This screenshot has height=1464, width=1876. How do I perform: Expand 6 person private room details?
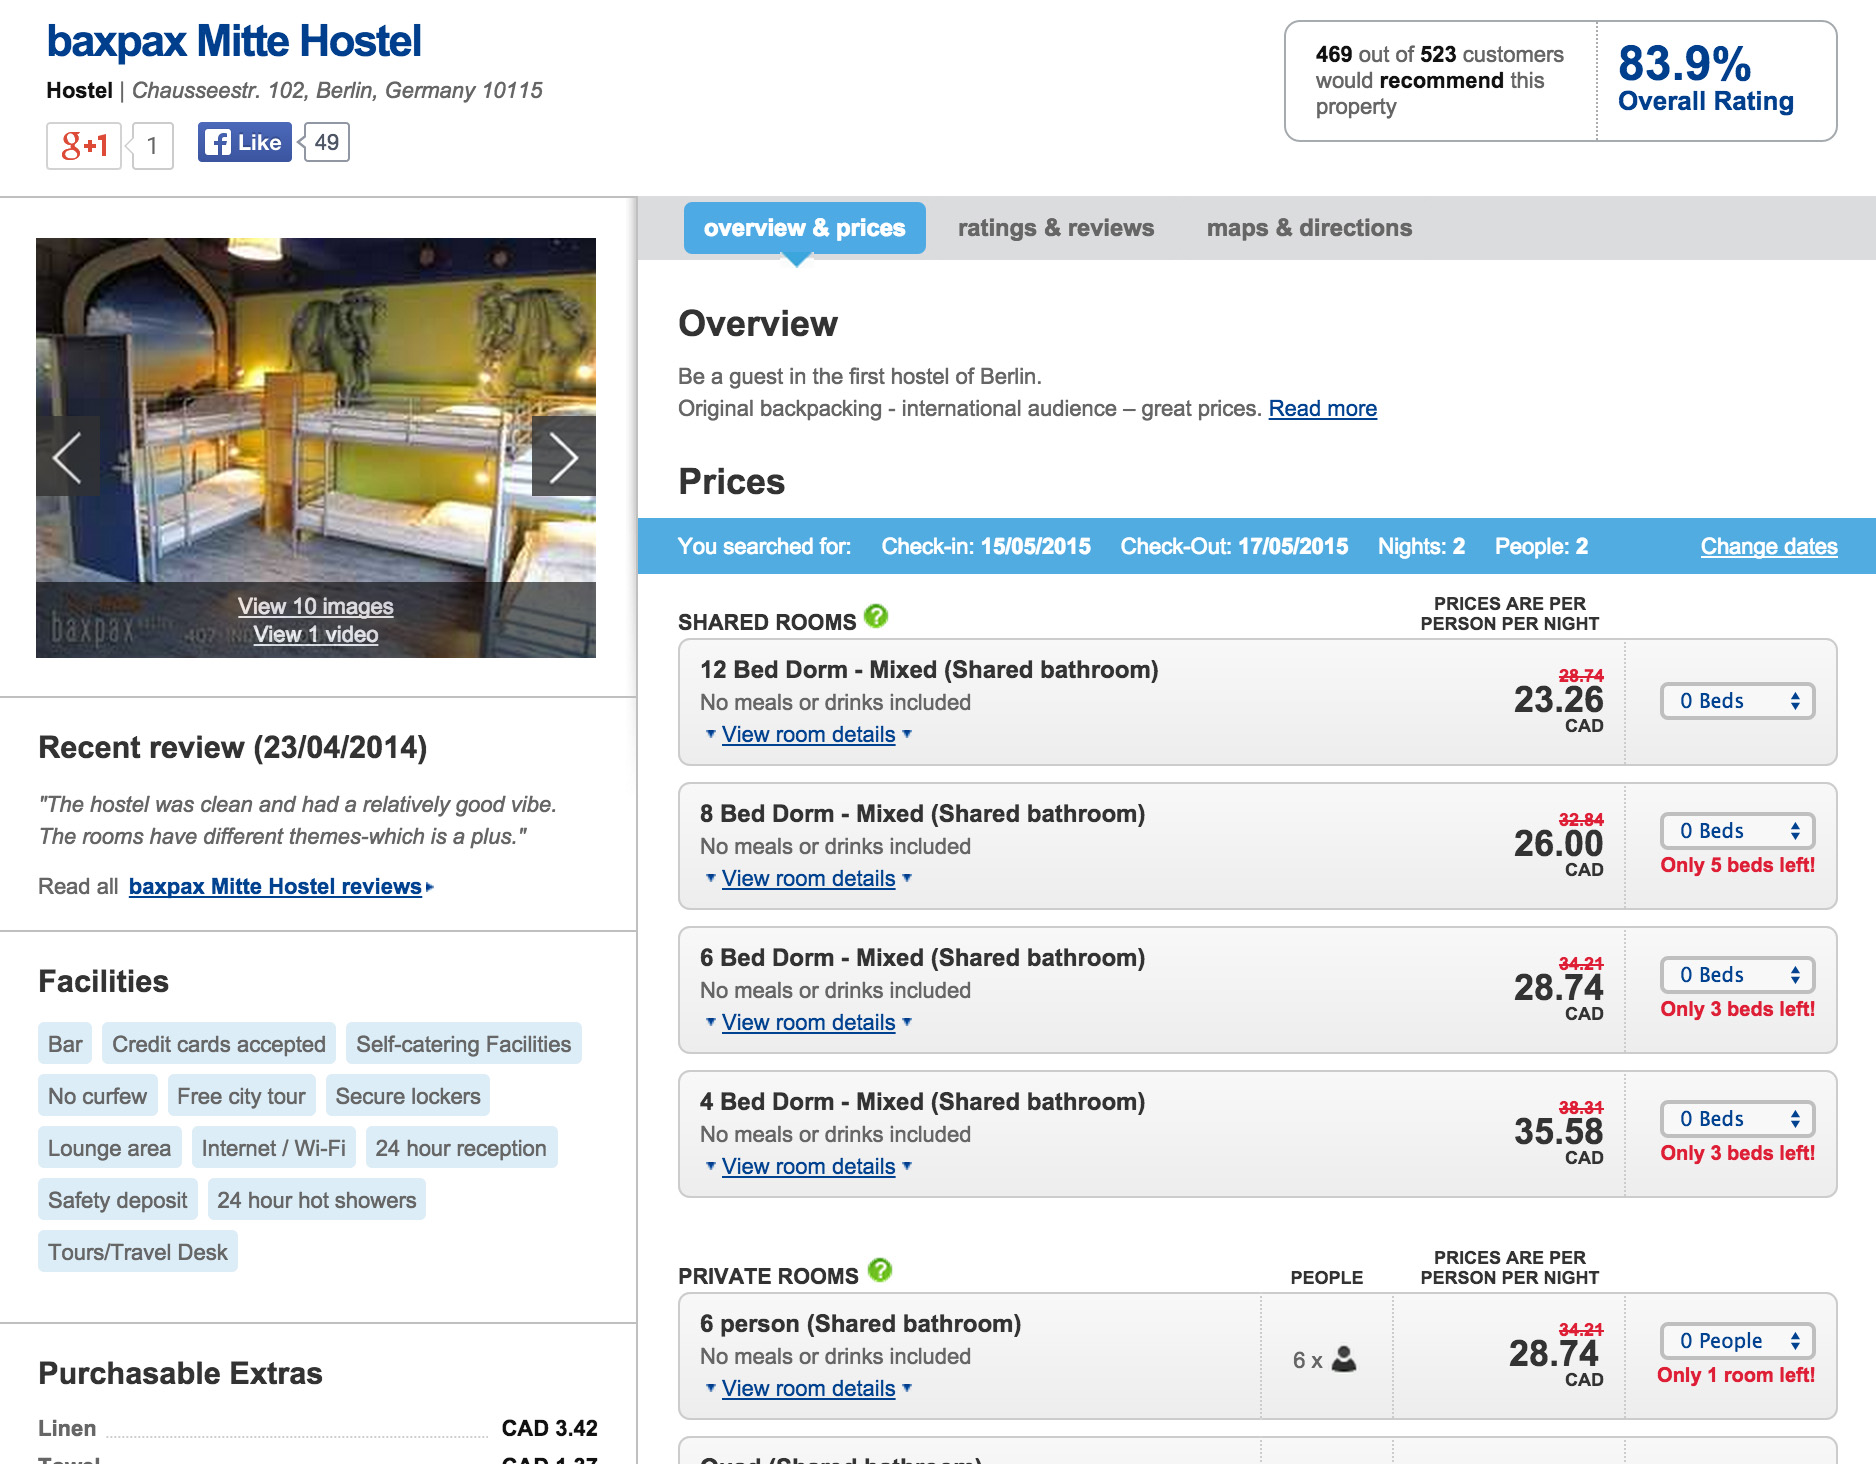click(x=808, y=1389)
